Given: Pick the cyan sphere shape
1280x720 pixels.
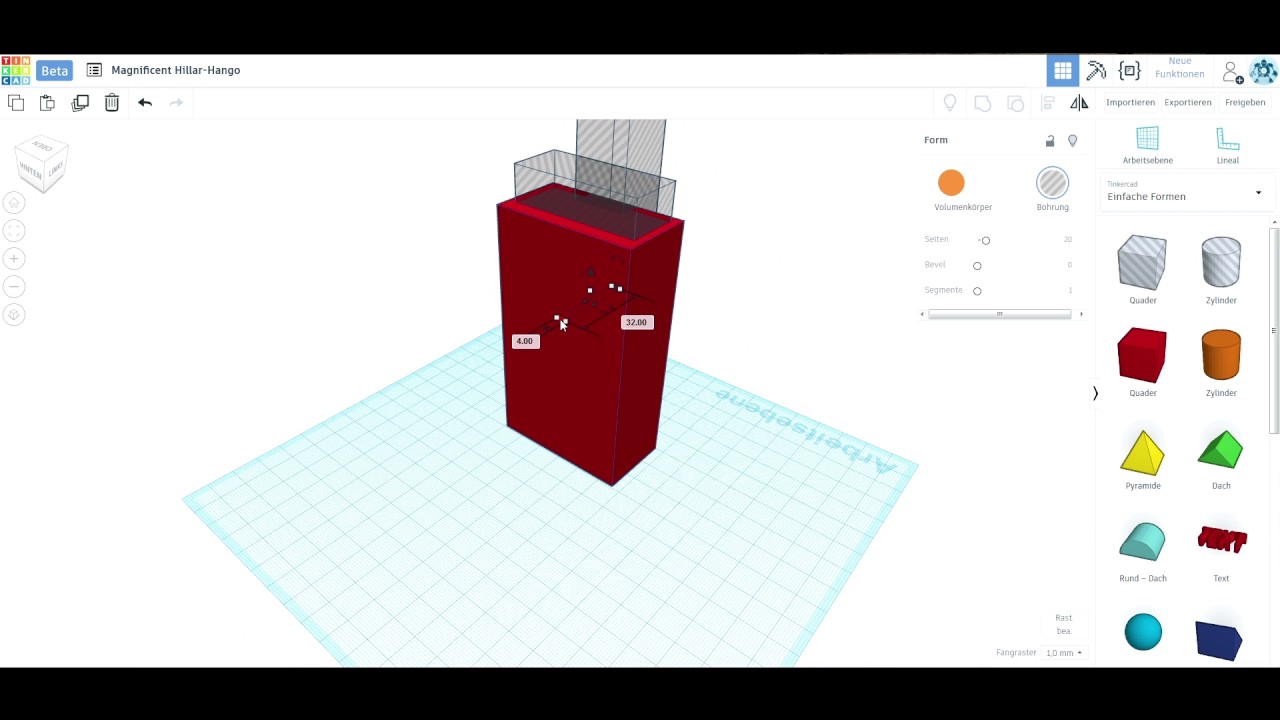Looking at the screenshot, I should (1143, 632).
